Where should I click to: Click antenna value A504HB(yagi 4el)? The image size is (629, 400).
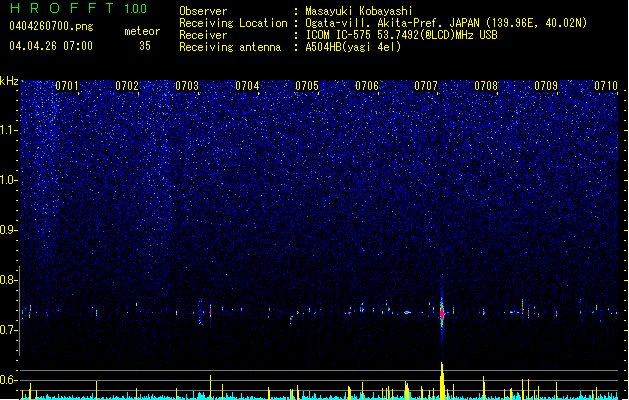point(353,47)
